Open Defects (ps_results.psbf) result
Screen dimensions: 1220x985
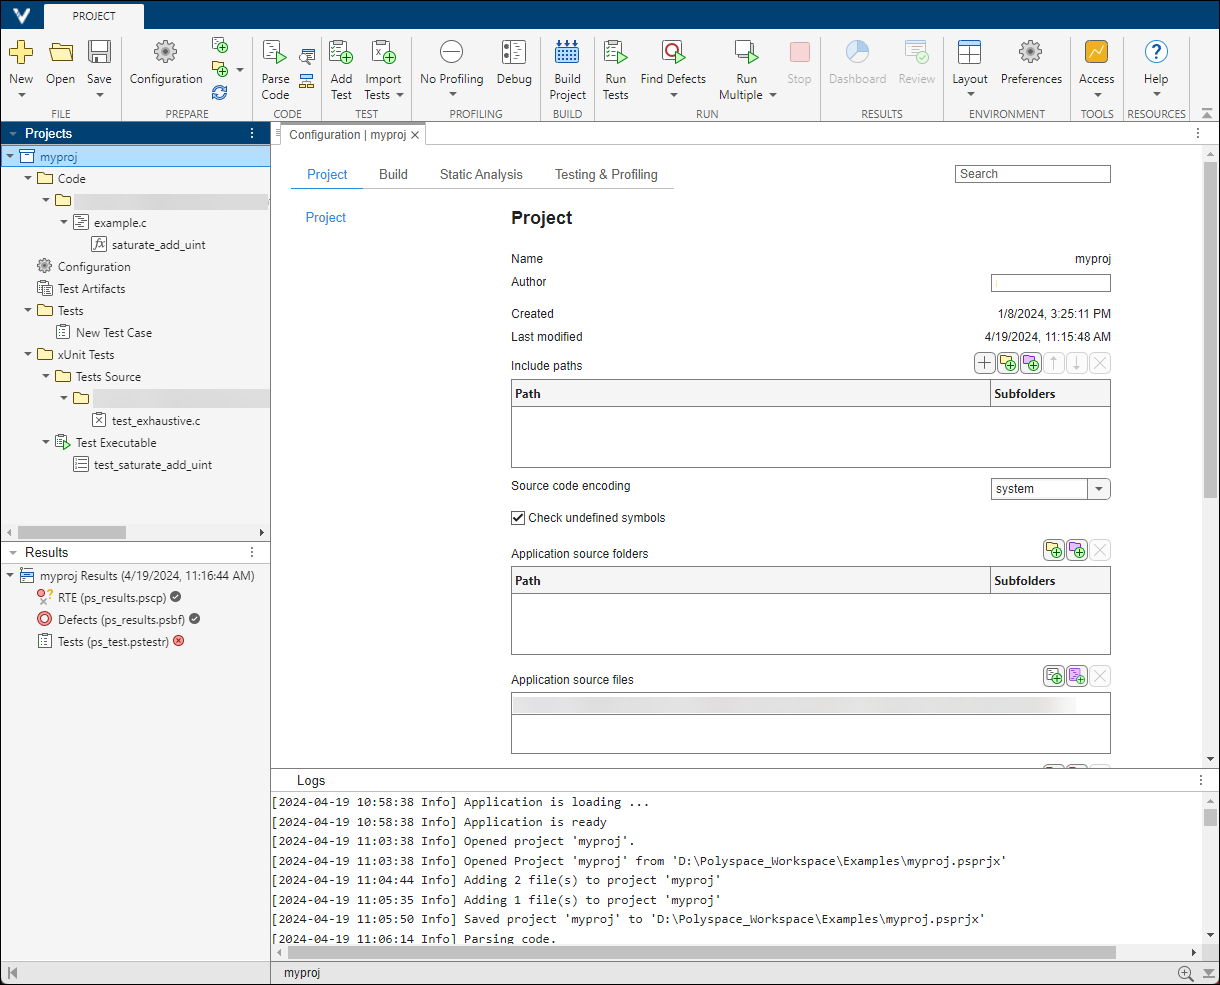121,619
